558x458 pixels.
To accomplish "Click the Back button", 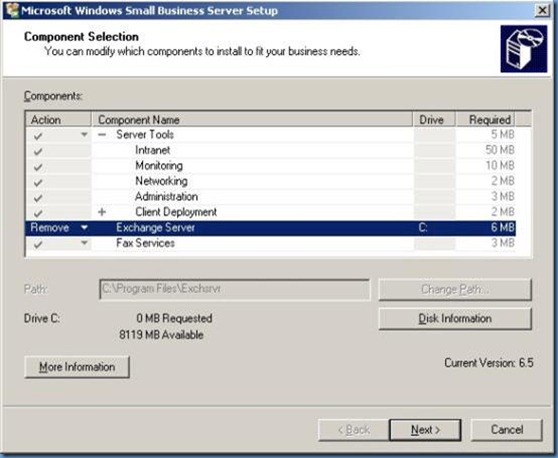I will pyautogui.click(x=354, y=430).
